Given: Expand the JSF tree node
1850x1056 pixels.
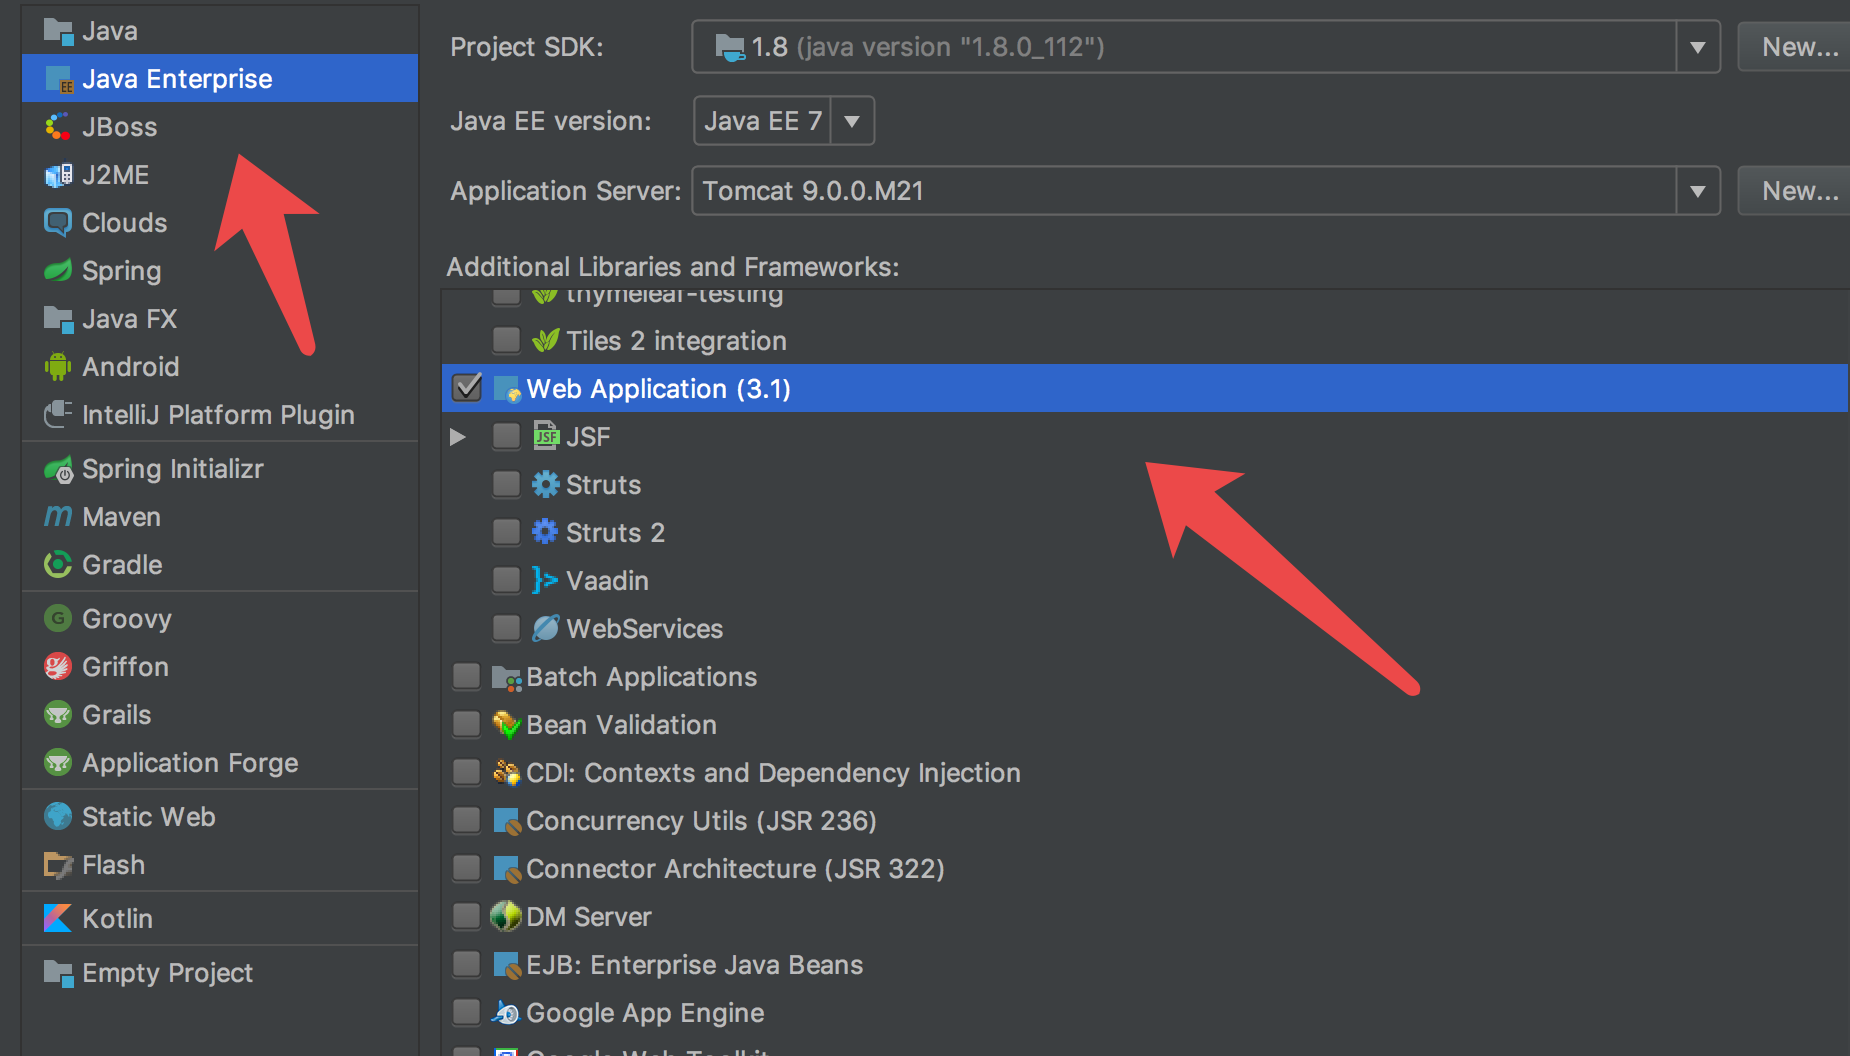Looking at the screenshot, I should click(x=458, y=437).
